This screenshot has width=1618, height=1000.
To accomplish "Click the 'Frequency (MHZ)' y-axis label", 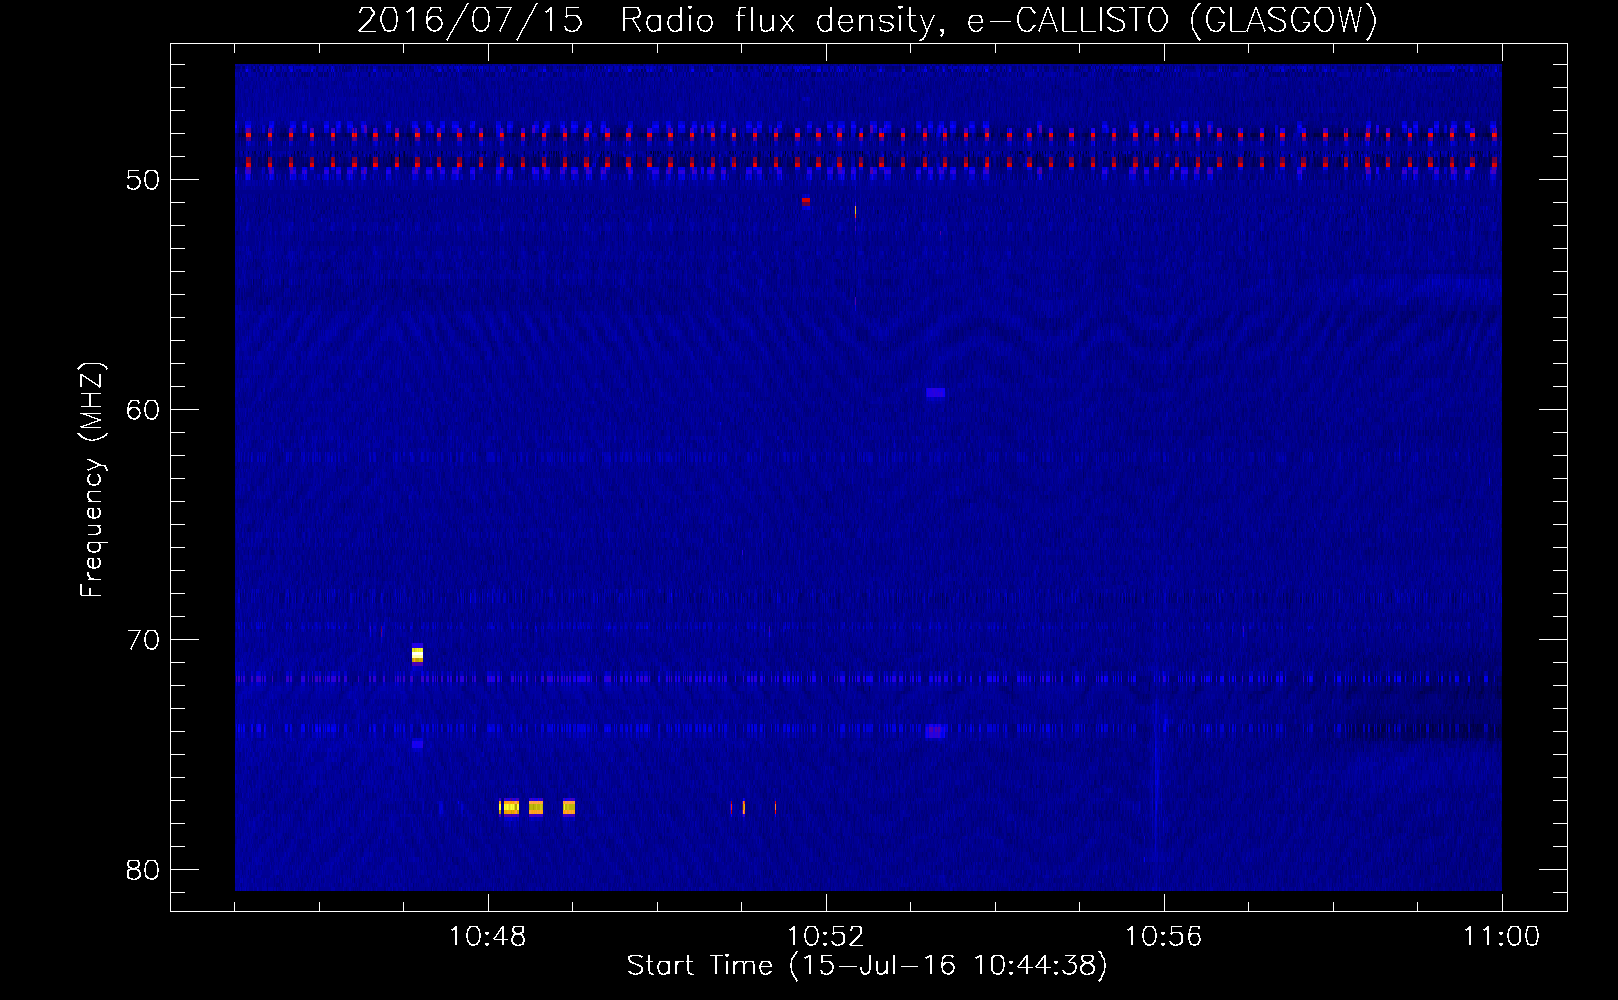I will 92,479.
